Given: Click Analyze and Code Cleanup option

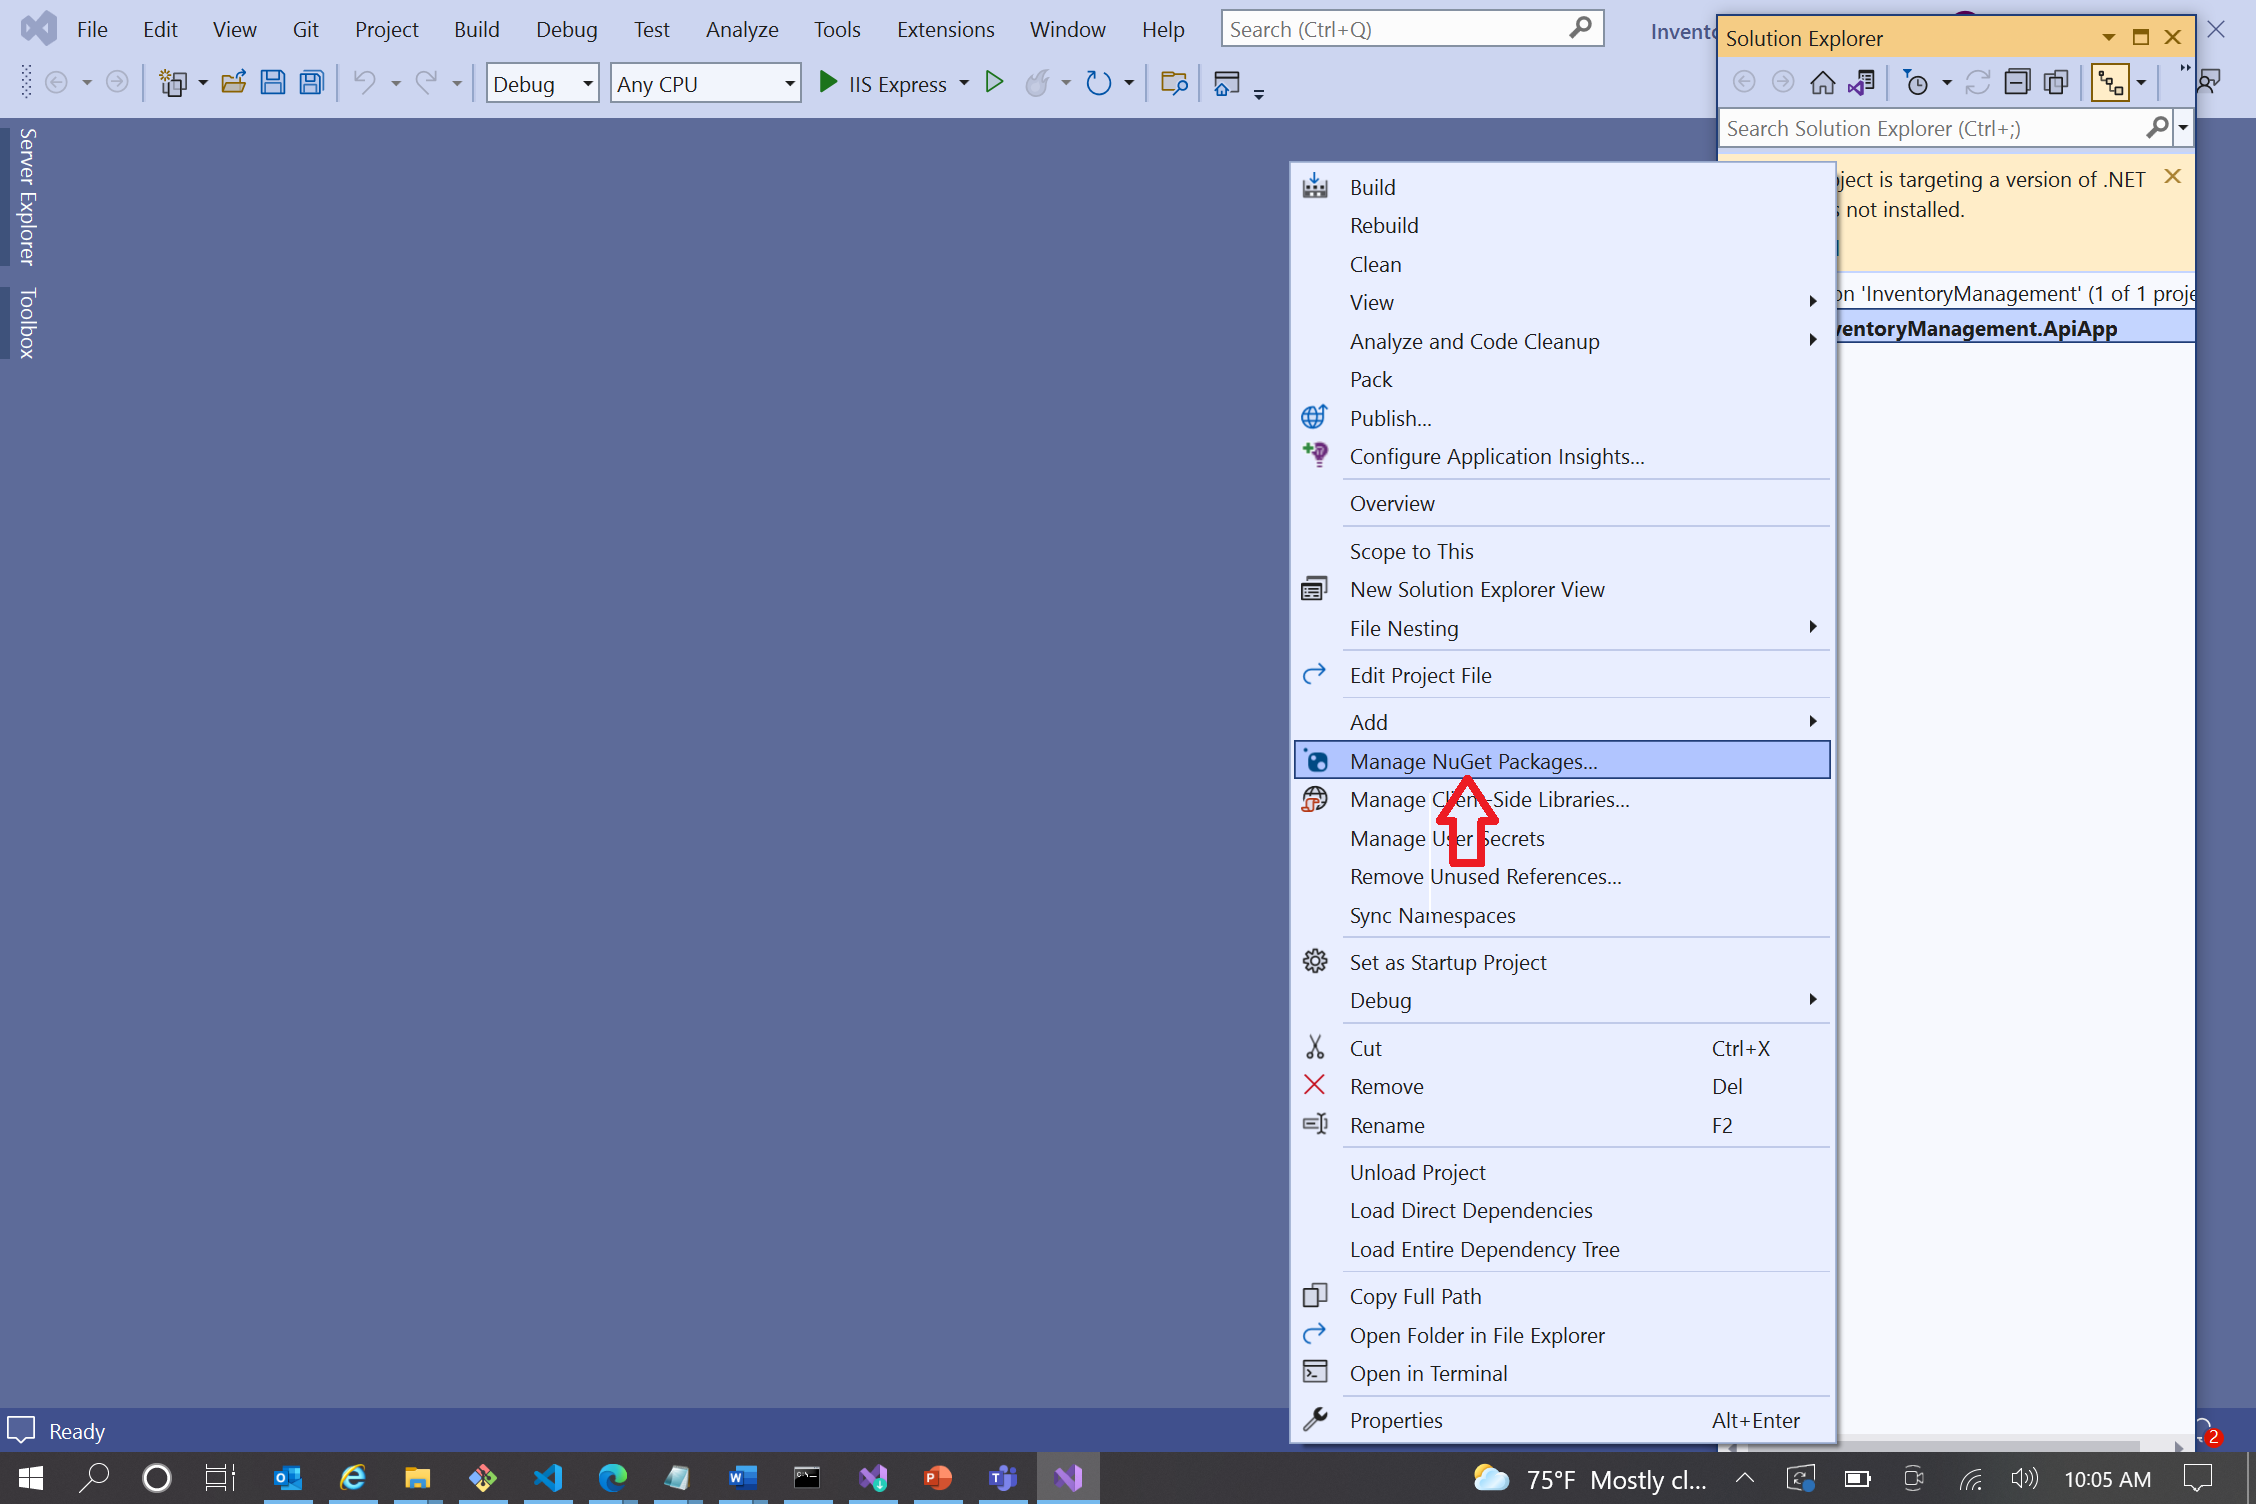Looking at the screenshot, I should (x=1475, y=341).
